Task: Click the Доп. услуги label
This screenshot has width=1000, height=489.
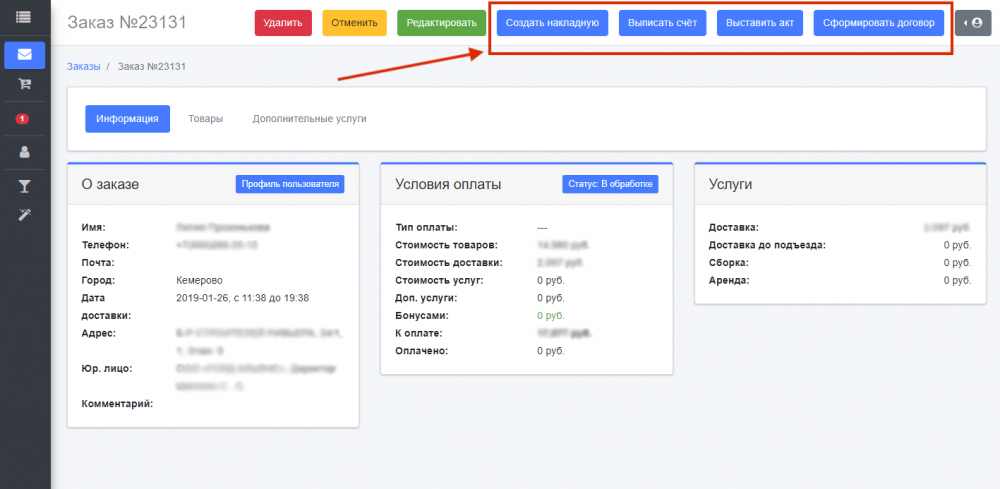Action: tap(427, 298)
